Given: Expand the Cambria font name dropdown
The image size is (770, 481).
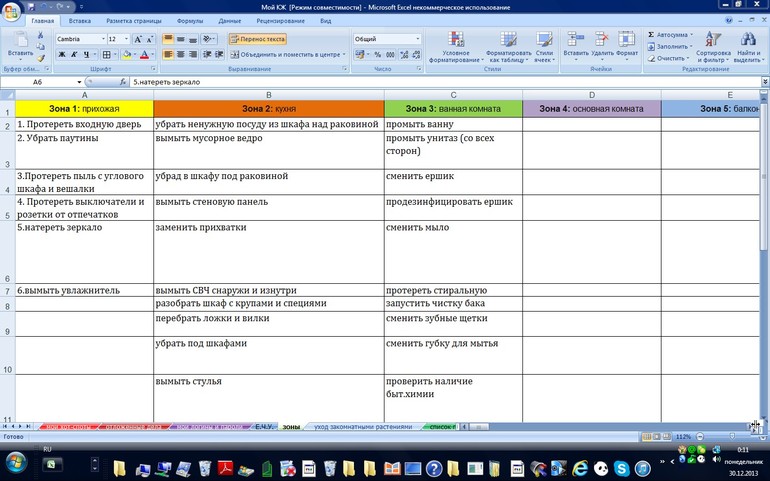Looking at the screenshot, I should click(x=102, y=39).
